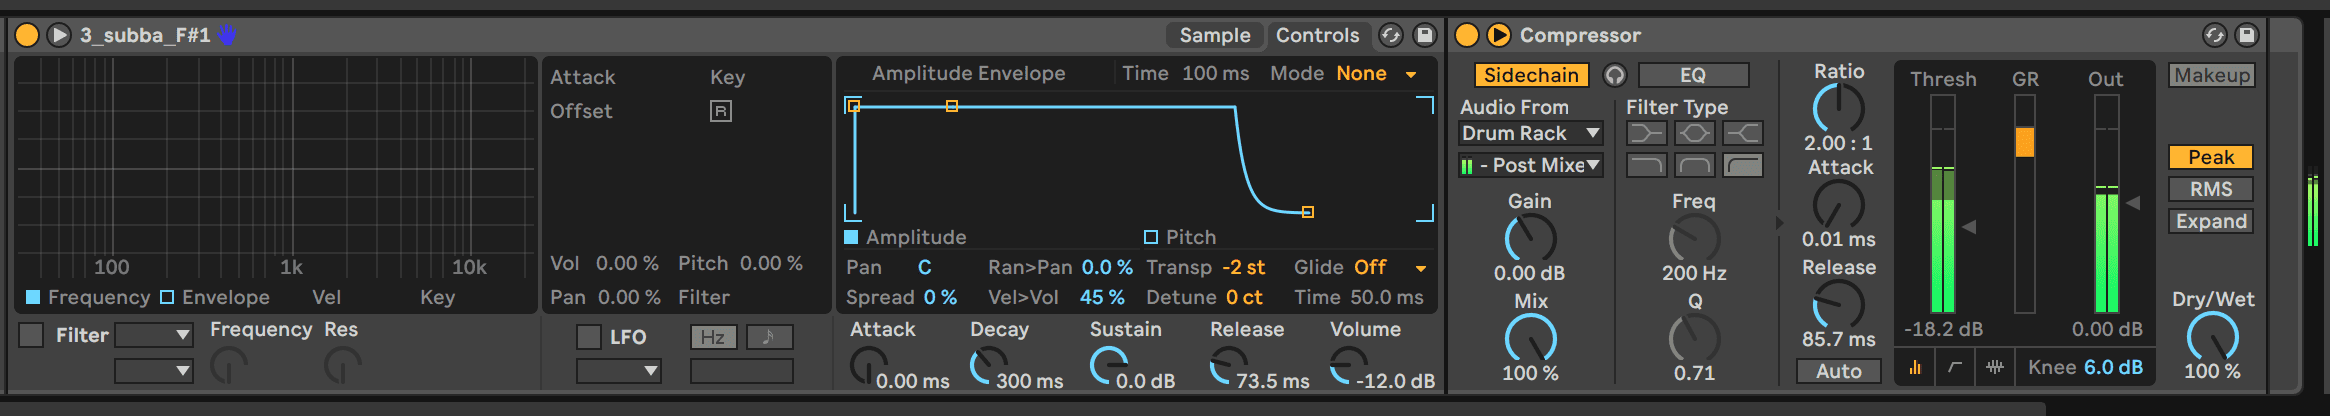Click the filter Res knob
The height and width of the screenshot is (416, 2330).
tap(343, 366)
